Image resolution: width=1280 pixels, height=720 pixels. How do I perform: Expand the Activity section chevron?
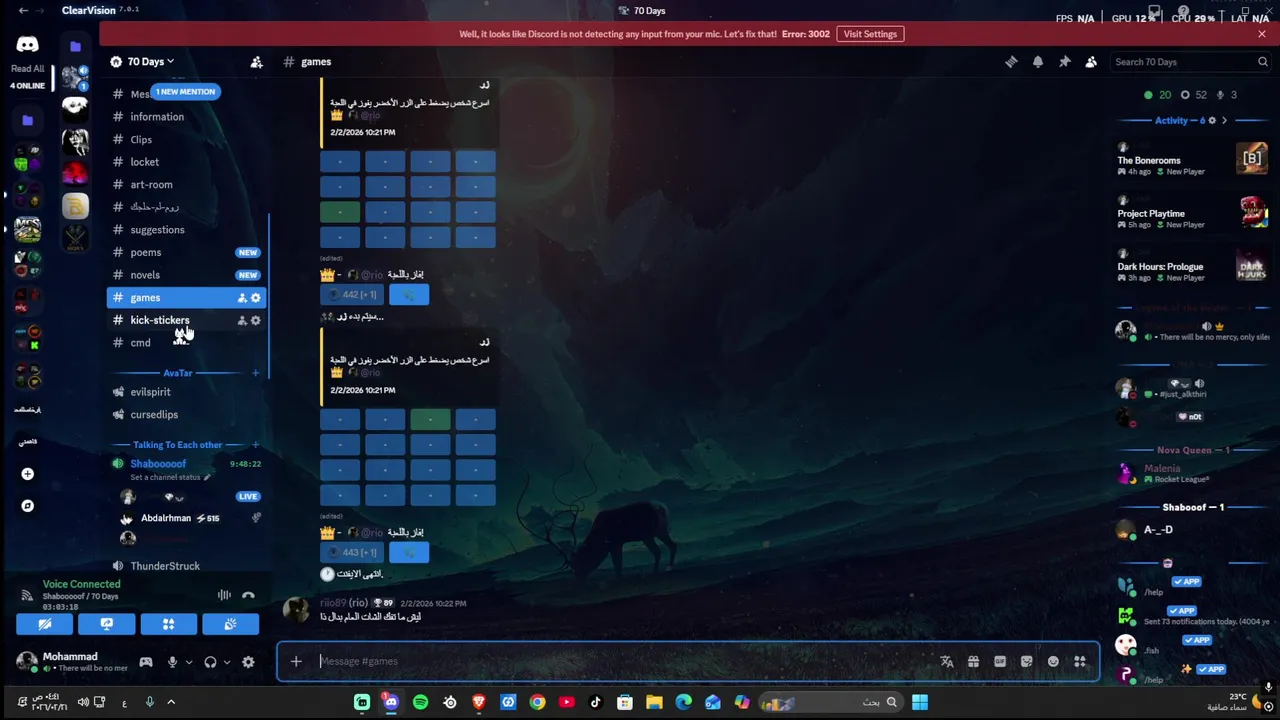1224,121
